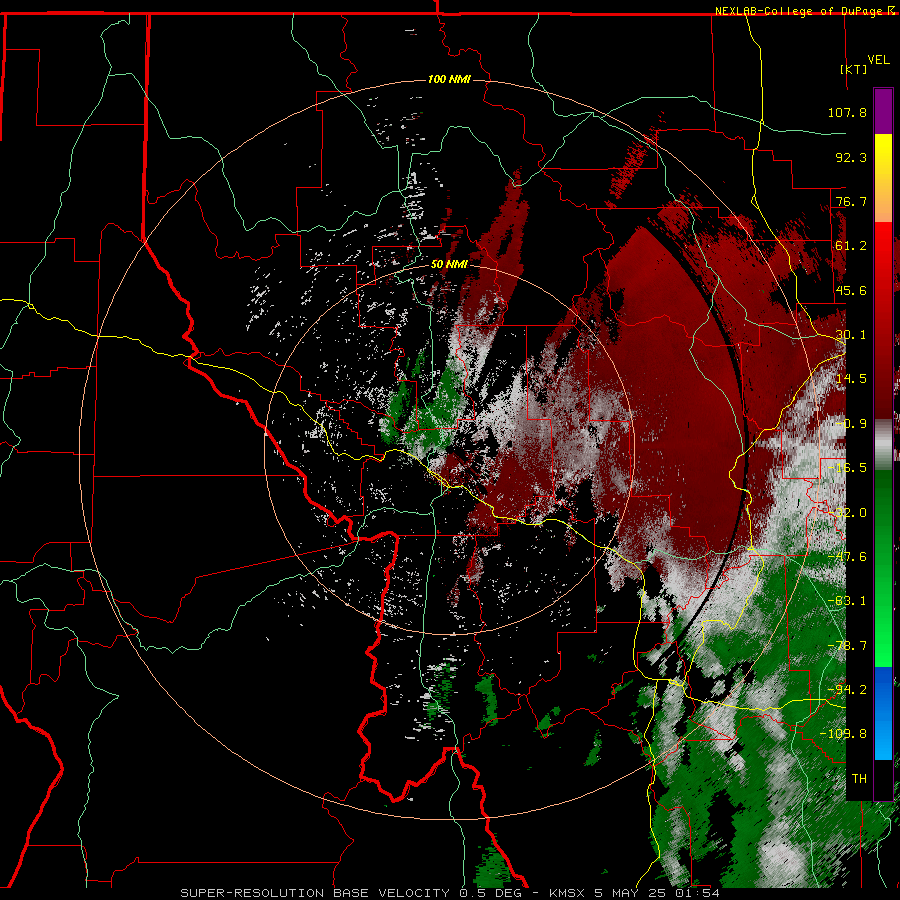The height and width of the screenshot is (900, 900).
Task: Click the -32.0 legend value
Action: coord(847,513)
